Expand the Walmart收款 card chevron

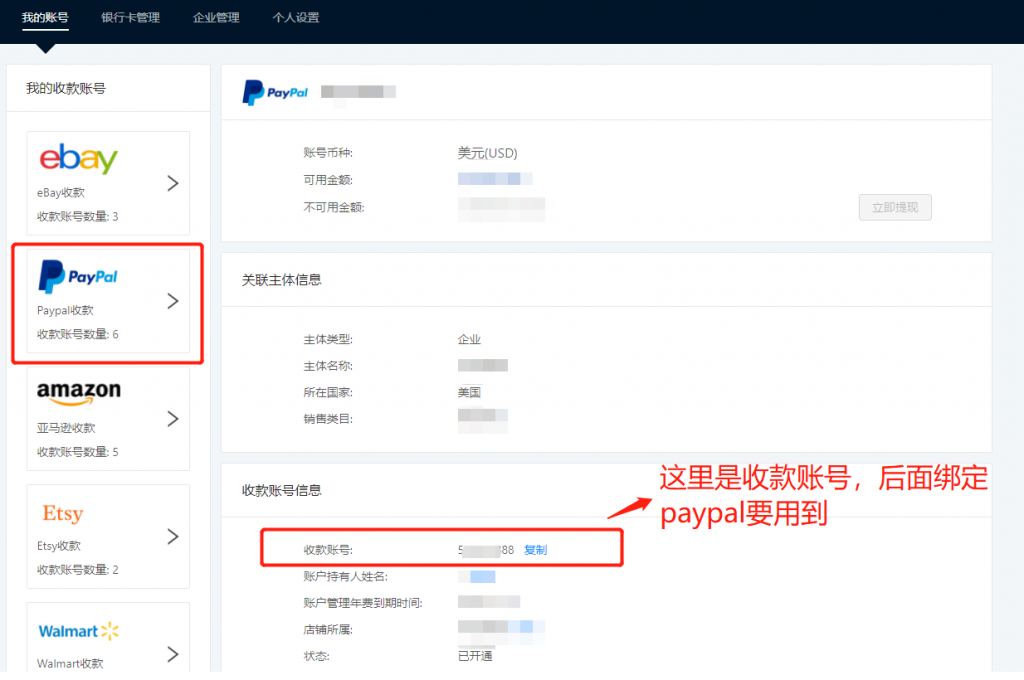pyautogui.click(x=172, y=654)
